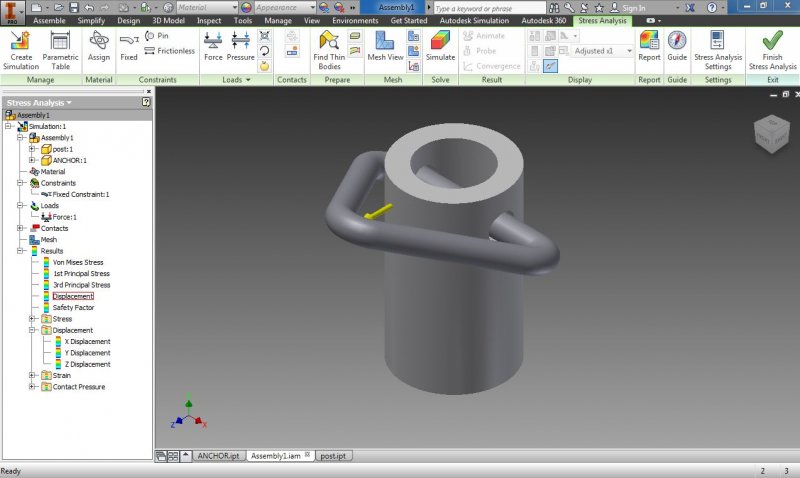Switch to the Inspect ribbon tab
The width and height of the screenshot is (800, 478).
click(209, 20)
